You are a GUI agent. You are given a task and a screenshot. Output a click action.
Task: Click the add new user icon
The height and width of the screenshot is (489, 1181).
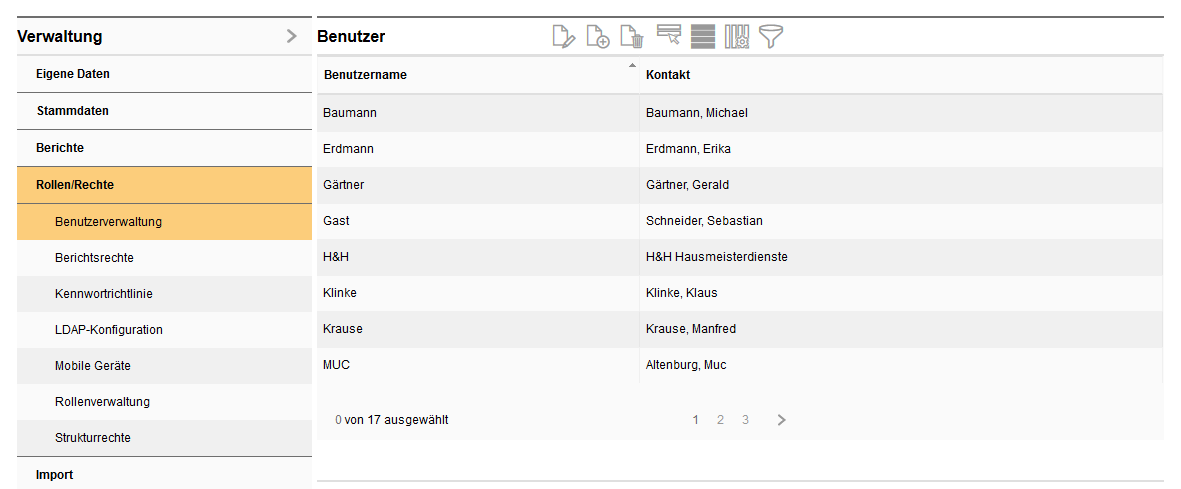pyautogui.click(x=597, y=37)
